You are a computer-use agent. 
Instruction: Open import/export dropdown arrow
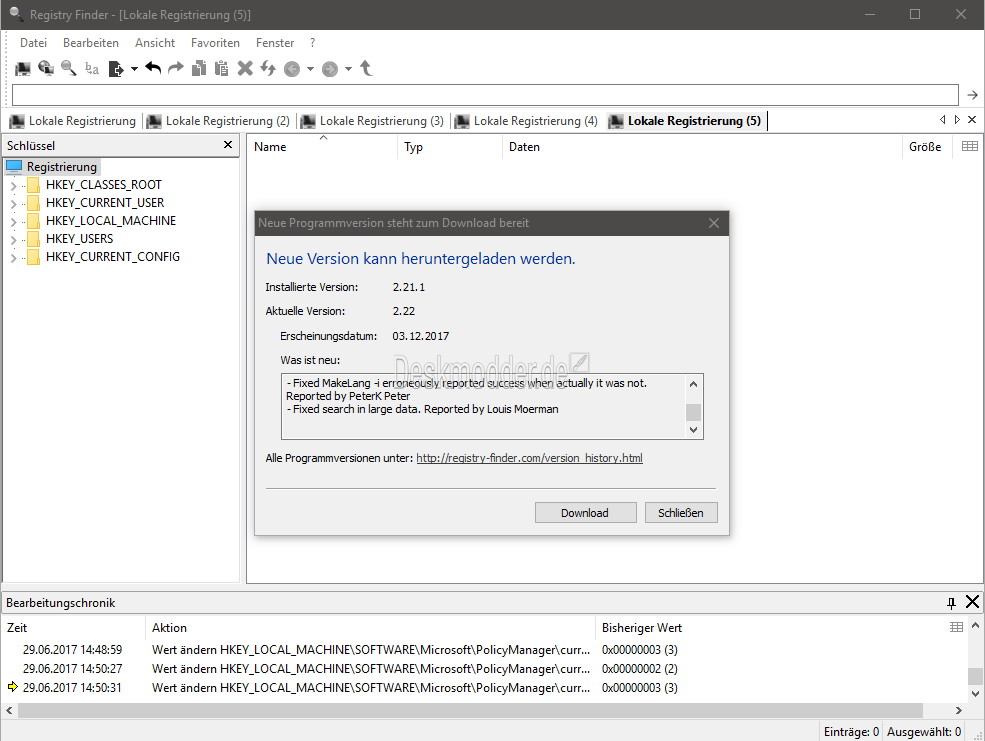134,69
